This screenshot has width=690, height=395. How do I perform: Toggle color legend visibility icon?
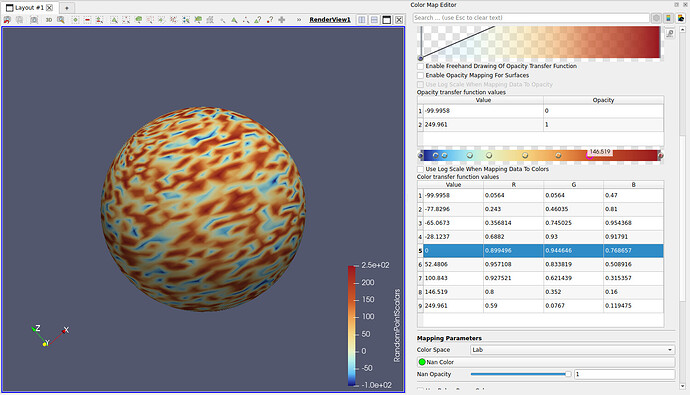pos(668,18)
